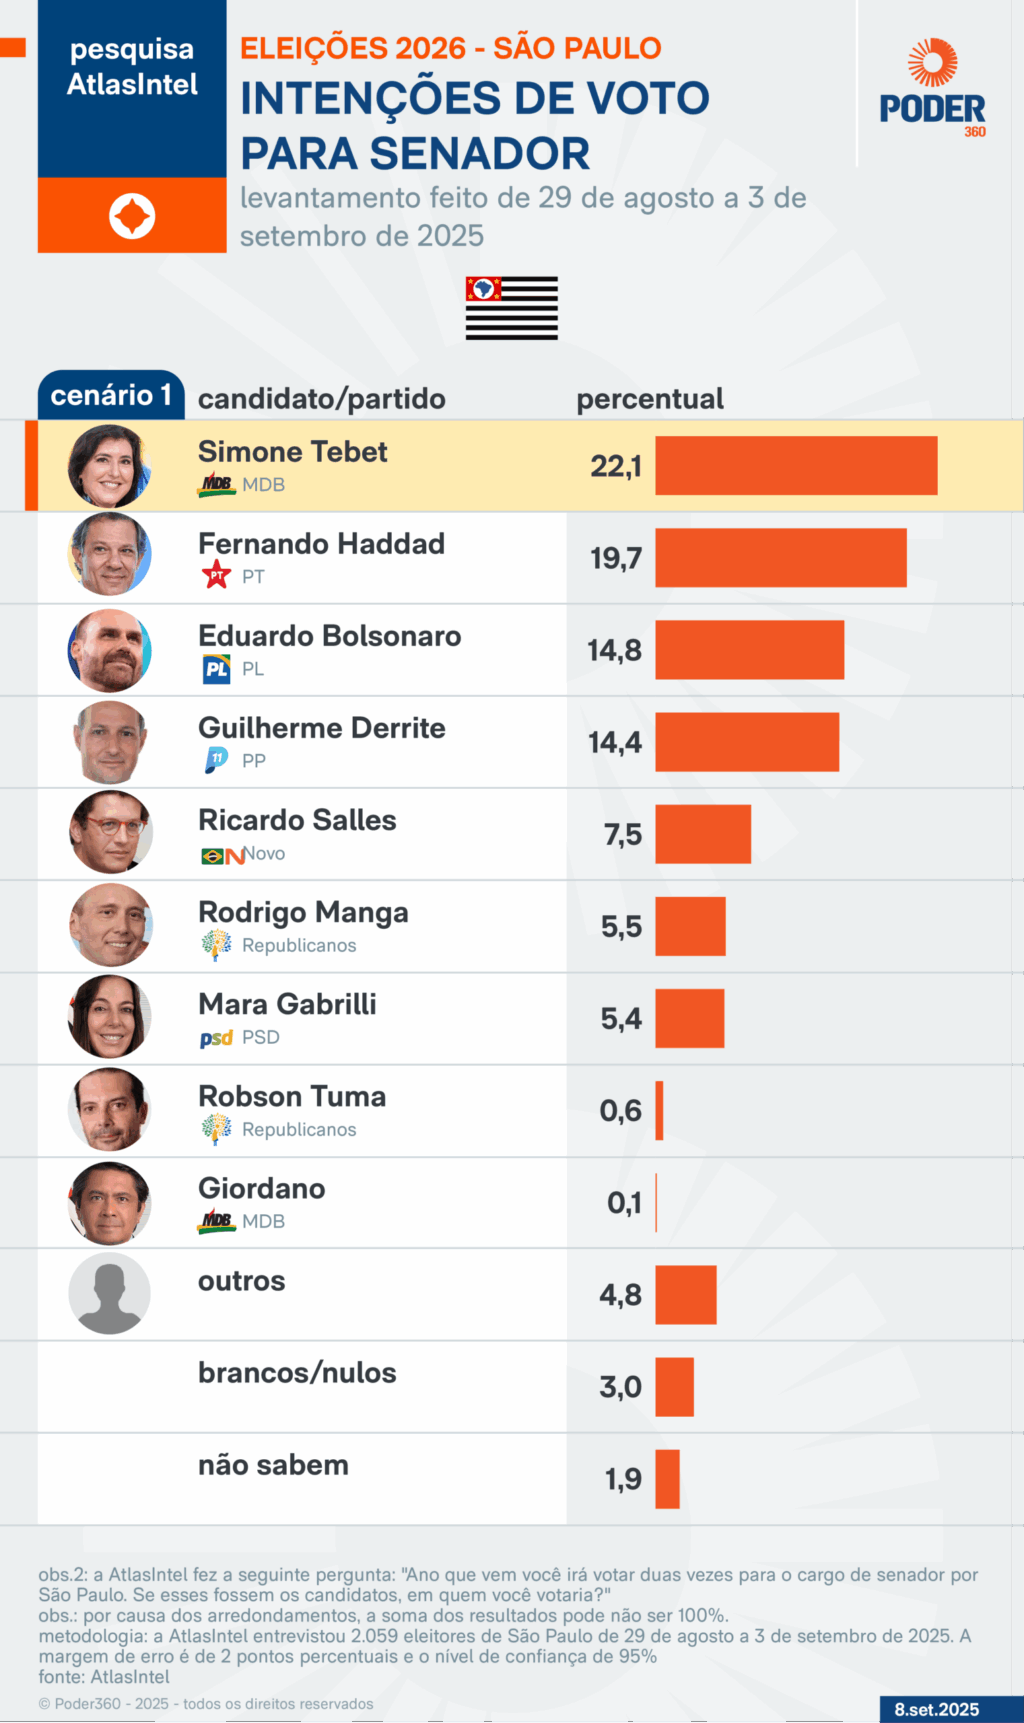The width and height of the screenshot is (1024, 1723).
Task: Click the PT red star logo
Action: tap(216, 575)
